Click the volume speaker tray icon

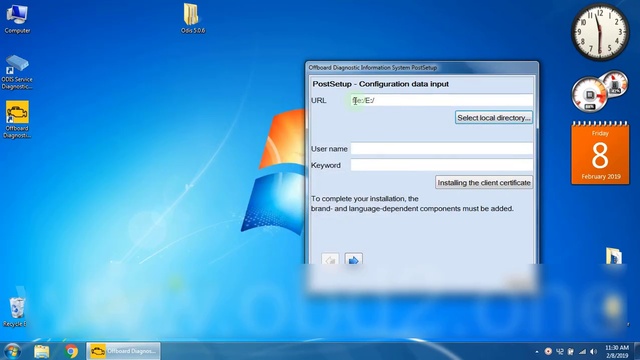click(x=593, y=351)
